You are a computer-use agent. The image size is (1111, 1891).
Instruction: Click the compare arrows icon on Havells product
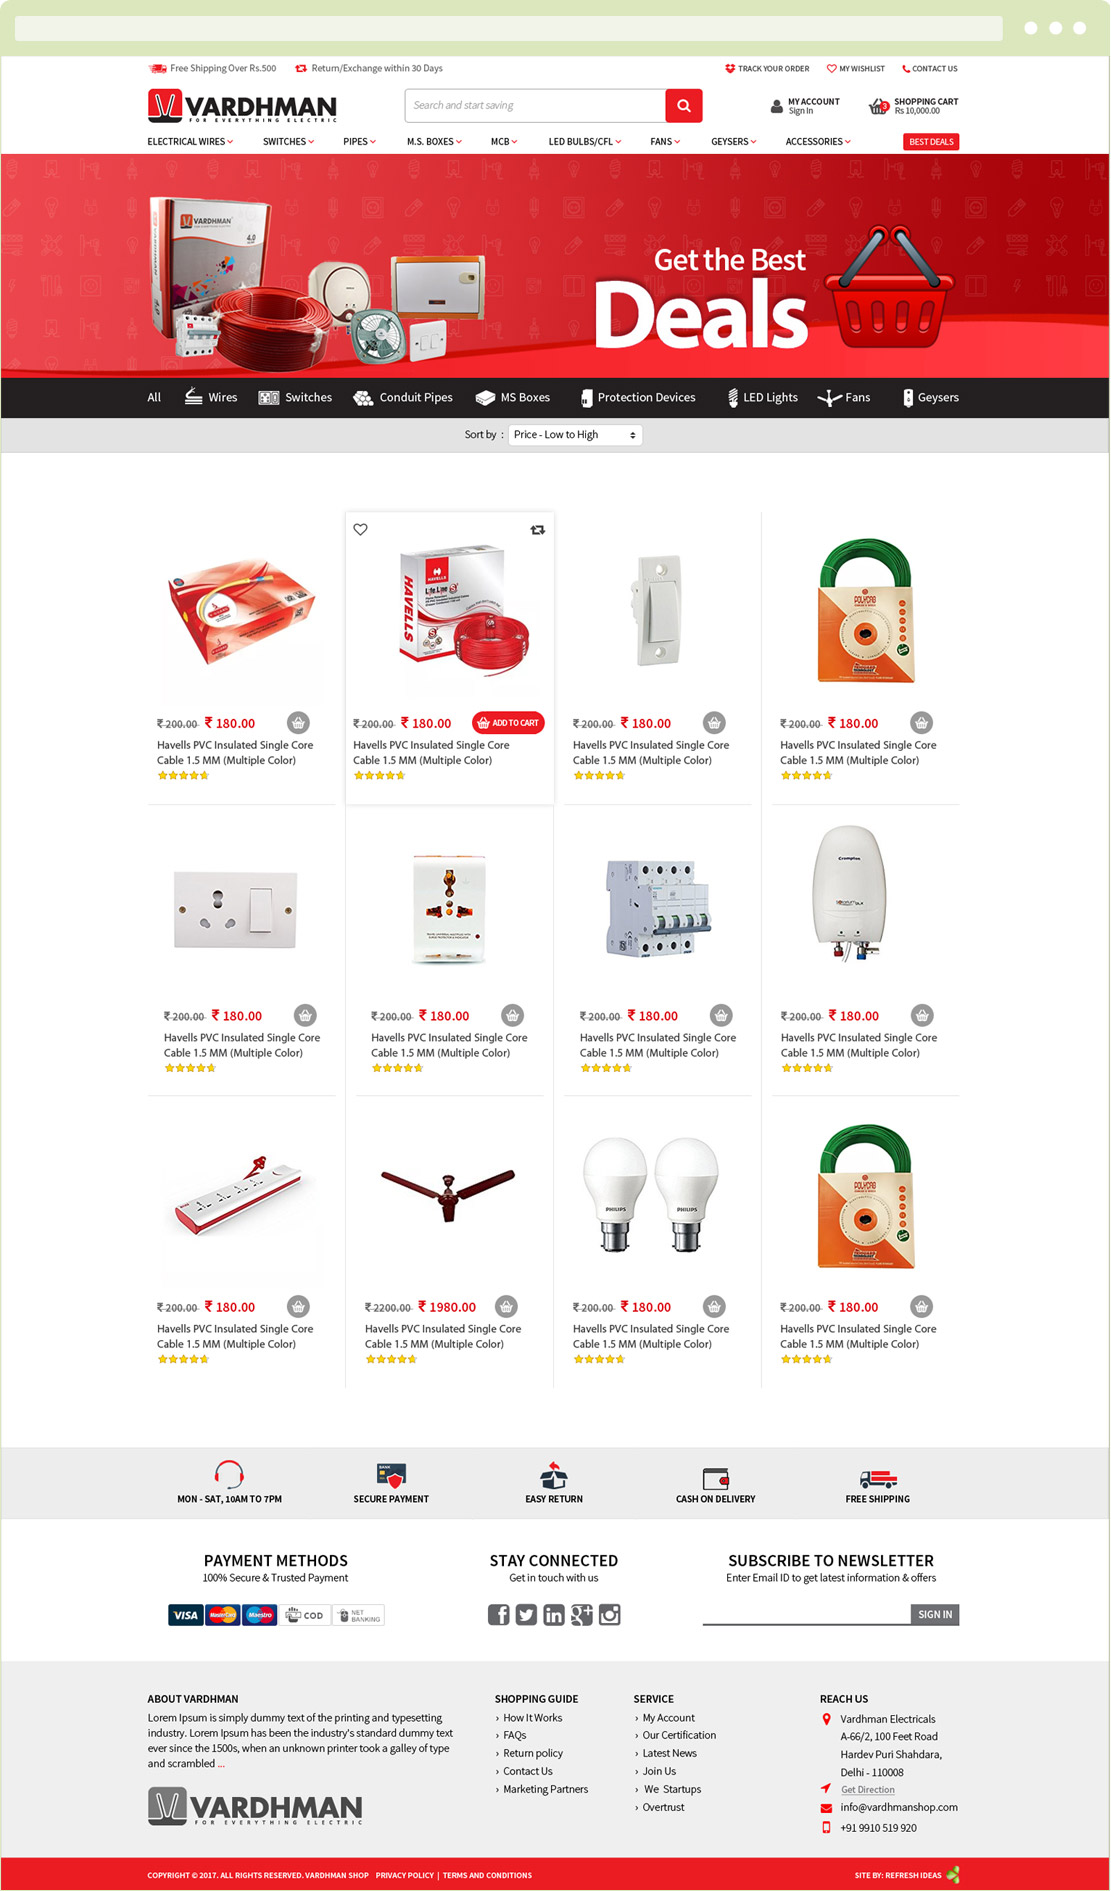pos(538,530)
